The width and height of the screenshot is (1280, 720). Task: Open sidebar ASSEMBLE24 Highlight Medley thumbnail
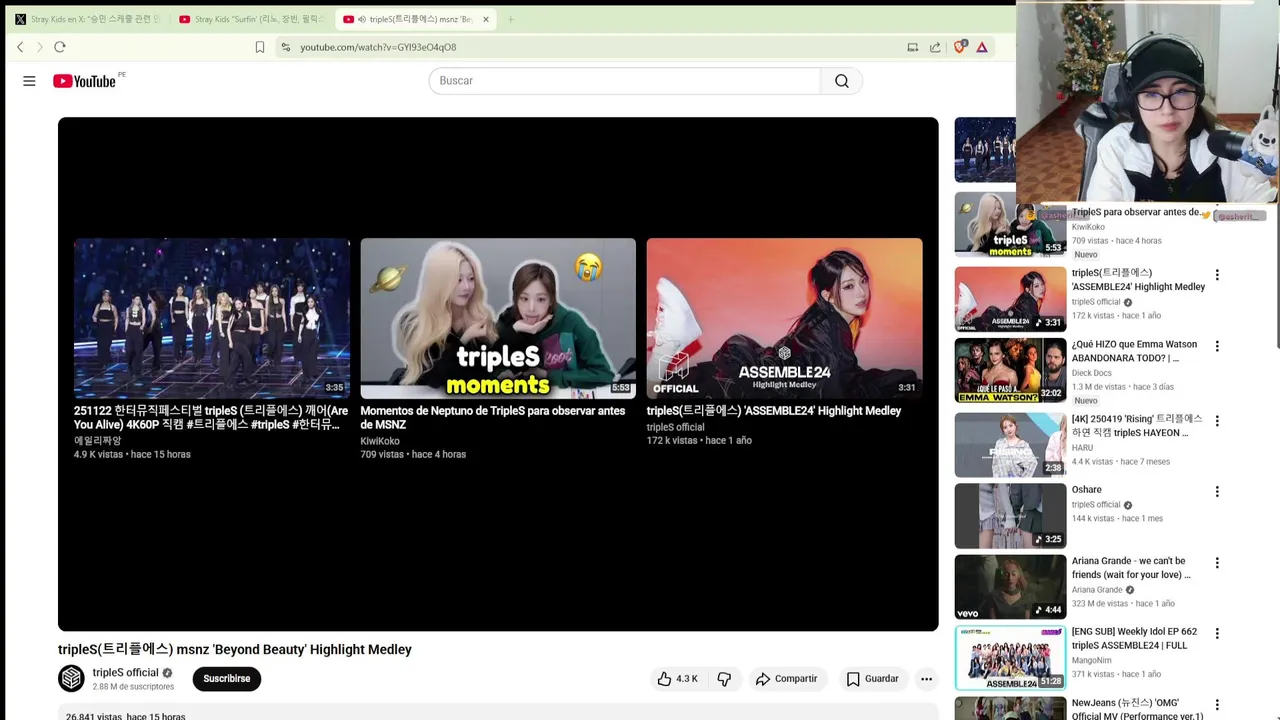1010,299
